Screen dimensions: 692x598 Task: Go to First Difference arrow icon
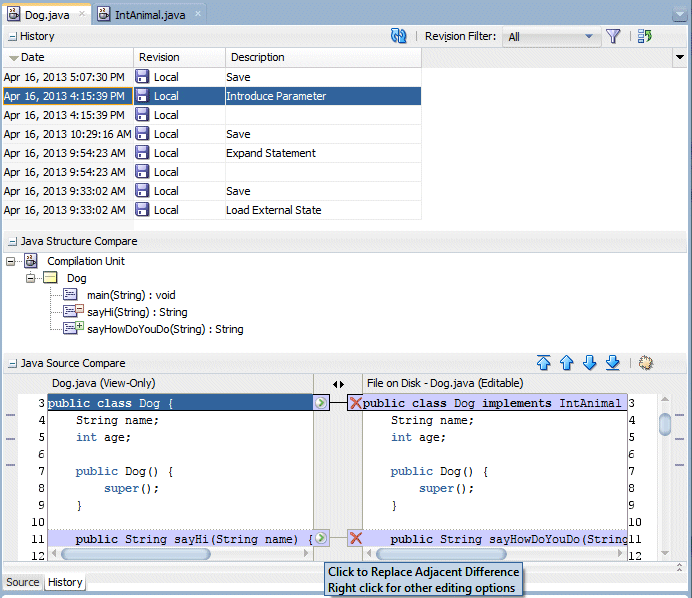(x=544, y=363)
